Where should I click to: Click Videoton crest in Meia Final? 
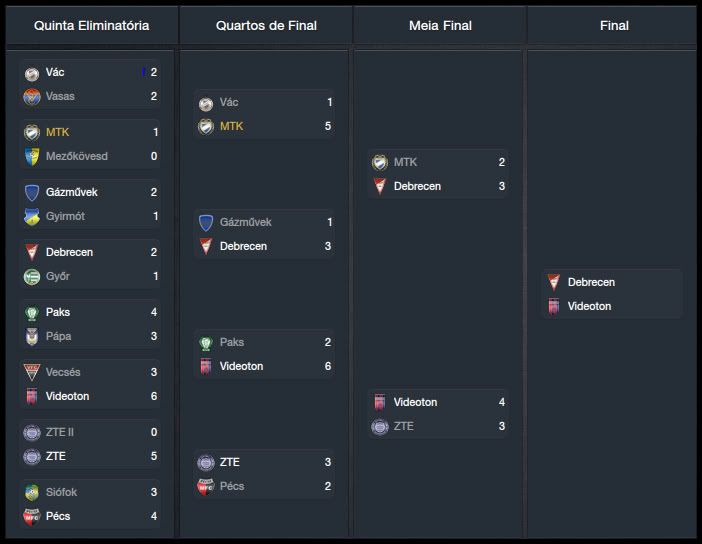380,403
